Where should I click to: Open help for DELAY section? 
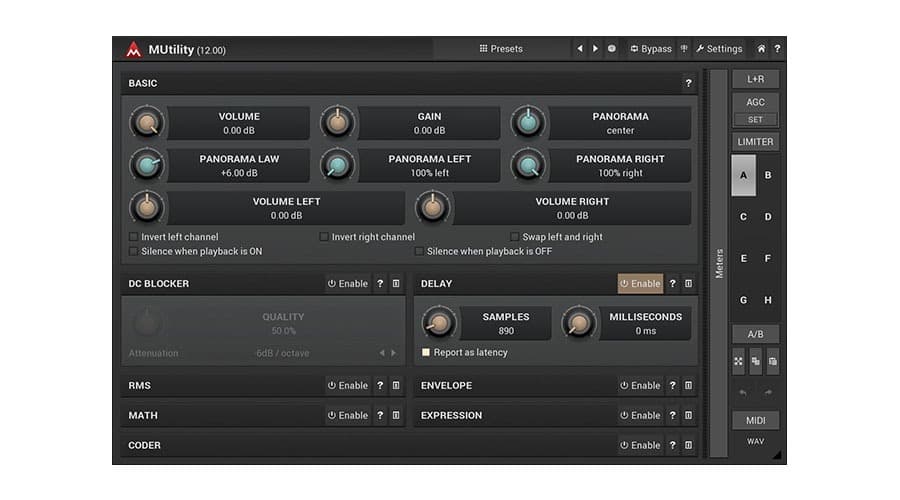point(673,284)
